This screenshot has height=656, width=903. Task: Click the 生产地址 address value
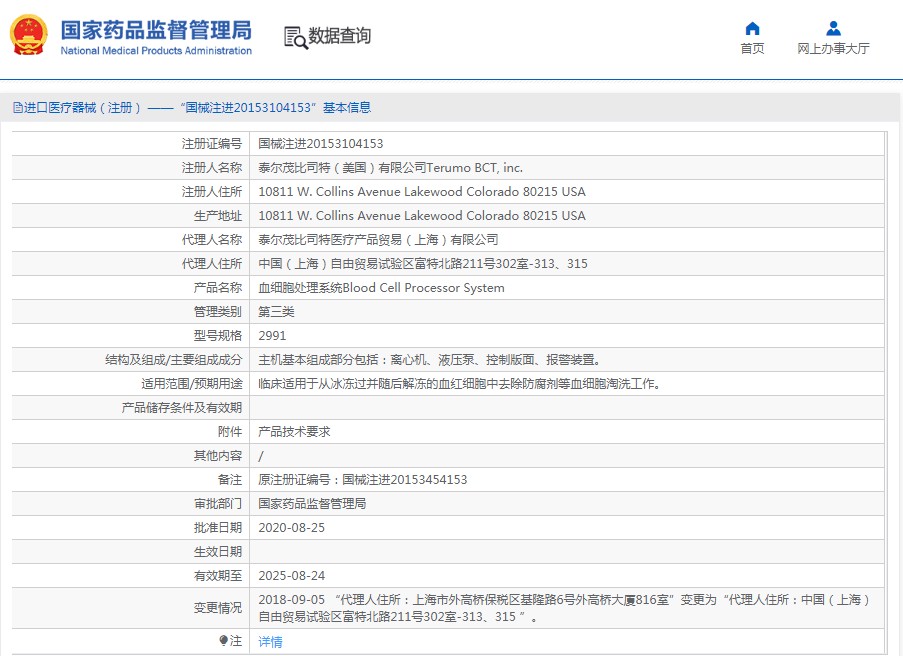(422, 216)
